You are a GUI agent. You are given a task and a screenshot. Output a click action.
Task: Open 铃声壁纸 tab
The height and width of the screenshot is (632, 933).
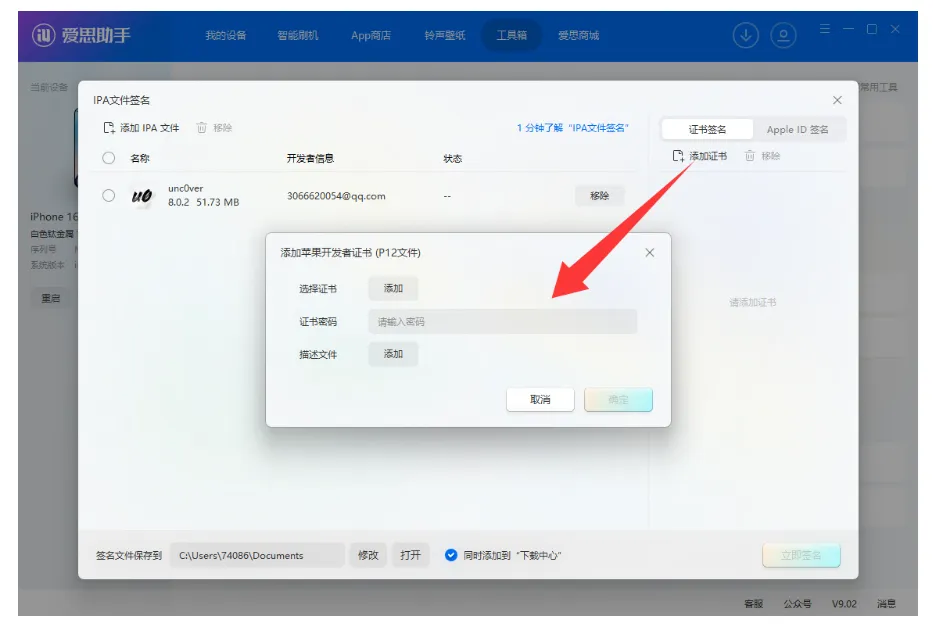click(x=444, y=36)
